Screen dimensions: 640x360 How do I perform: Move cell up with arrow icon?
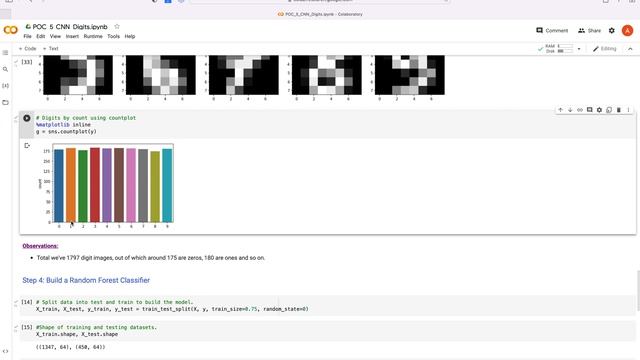click(560, 110)
